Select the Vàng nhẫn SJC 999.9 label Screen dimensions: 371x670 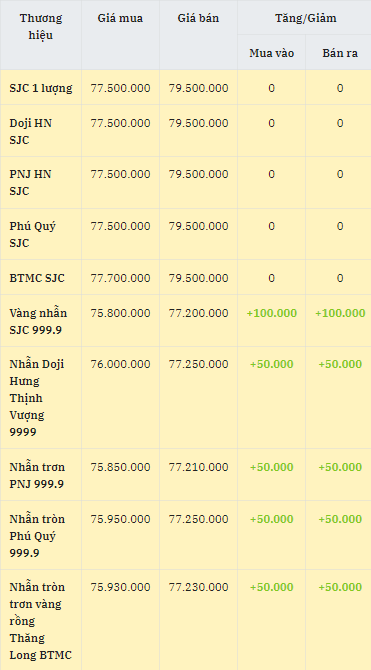tap(38, 321)
